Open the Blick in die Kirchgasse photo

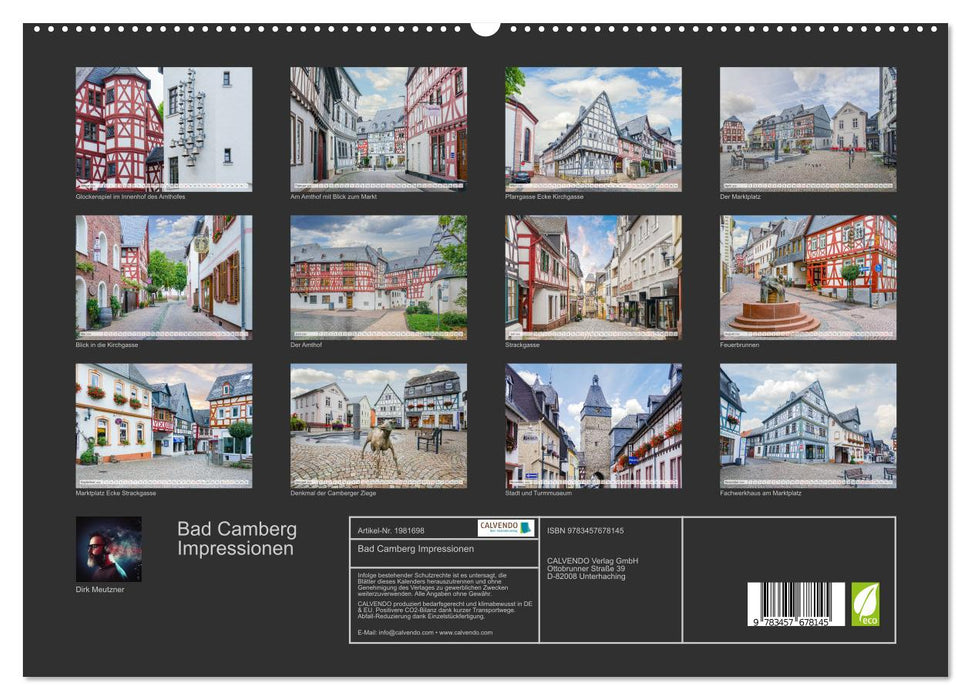point(163,277)
